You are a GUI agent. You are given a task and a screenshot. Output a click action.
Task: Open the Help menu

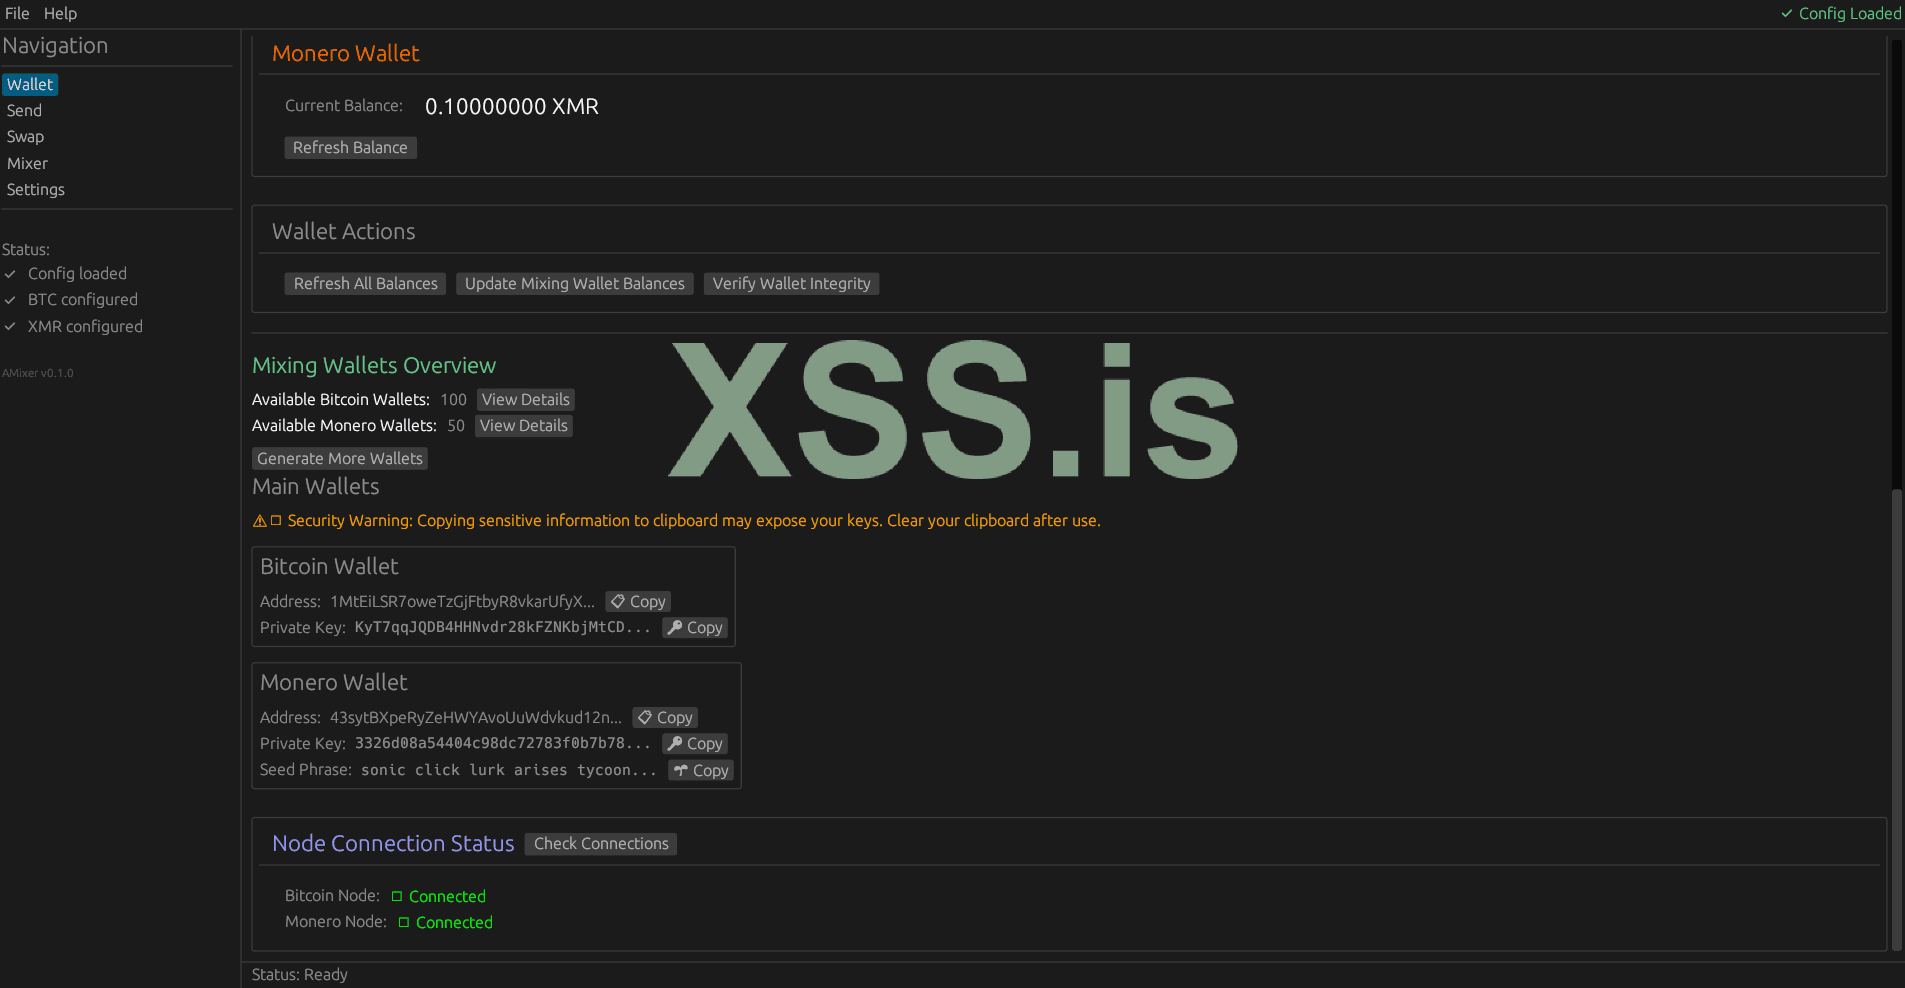[x=60, y=13]
